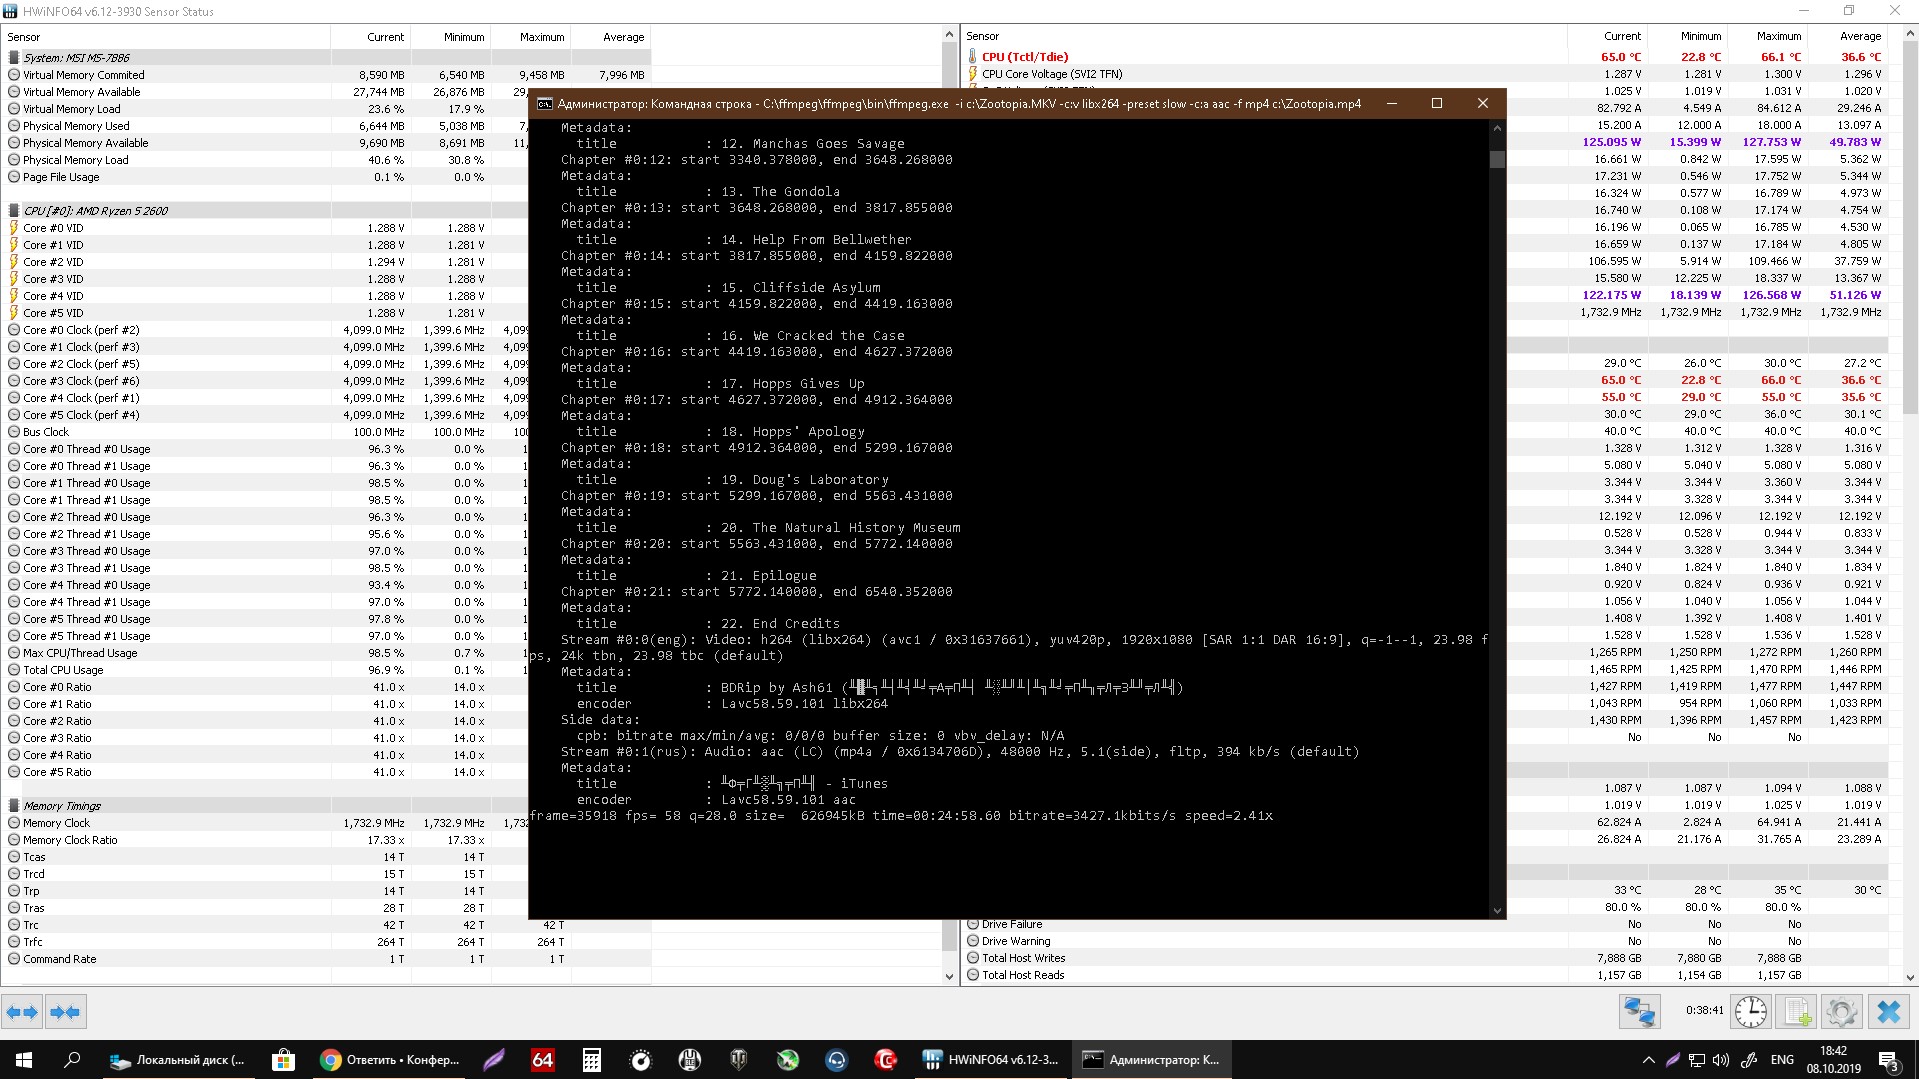Click the shrink layout arrows button

coord(65,1012)
